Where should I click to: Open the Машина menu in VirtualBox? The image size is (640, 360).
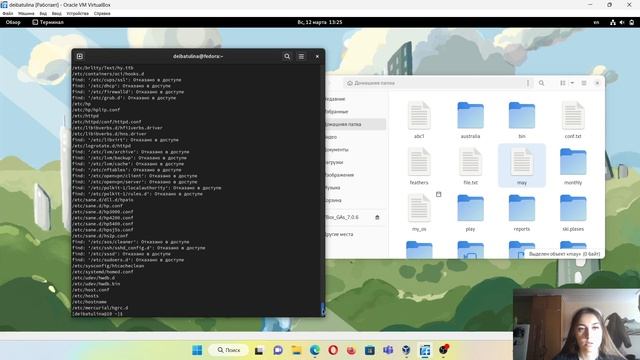point(26,13)
